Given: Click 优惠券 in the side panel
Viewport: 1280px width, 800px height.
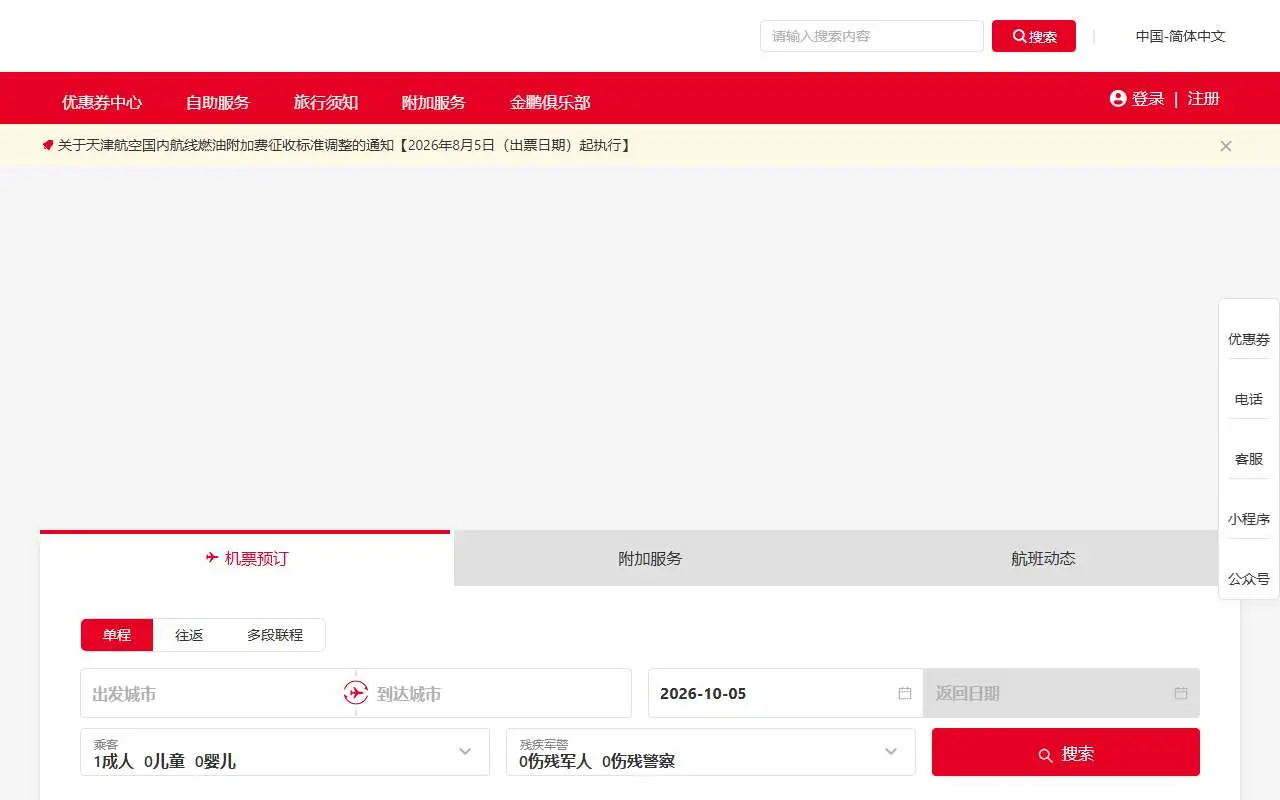Looking at the screenshot, I should 1249,339.
